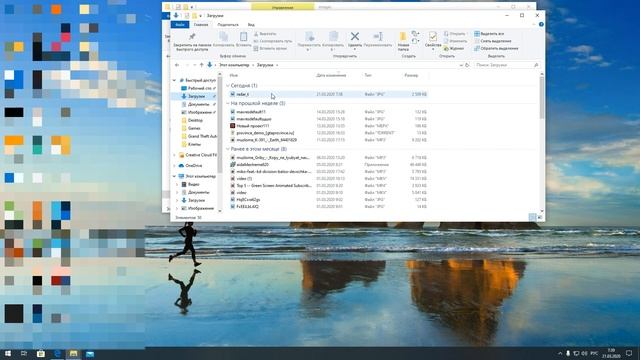The height and width of the screenshot is (360, 640).
Task: Click Вставить ярлык in the ribbon
Action: [x=270, y=49]
